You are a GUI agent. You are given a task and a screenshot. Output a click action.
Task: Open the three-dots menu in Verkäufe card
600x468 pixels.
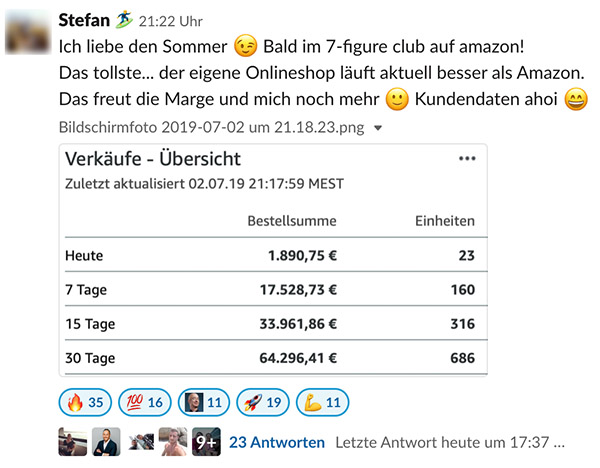467,158
